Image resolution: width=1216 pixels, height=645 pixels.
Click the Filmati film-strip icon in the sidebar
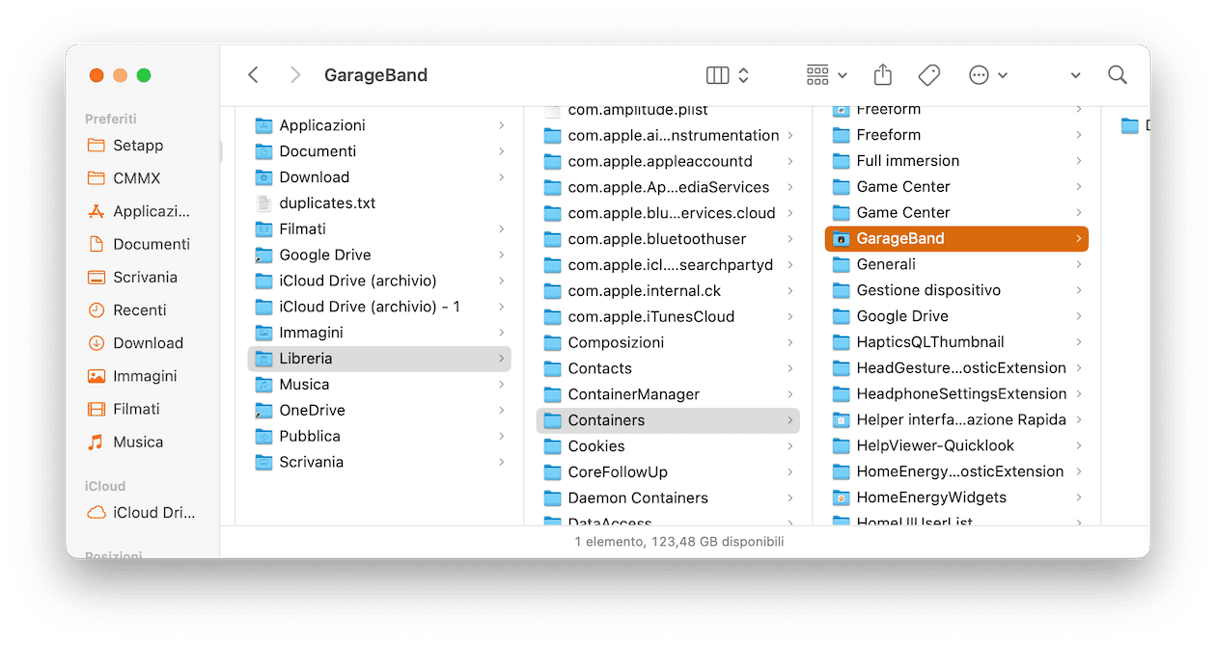[96, 409]
